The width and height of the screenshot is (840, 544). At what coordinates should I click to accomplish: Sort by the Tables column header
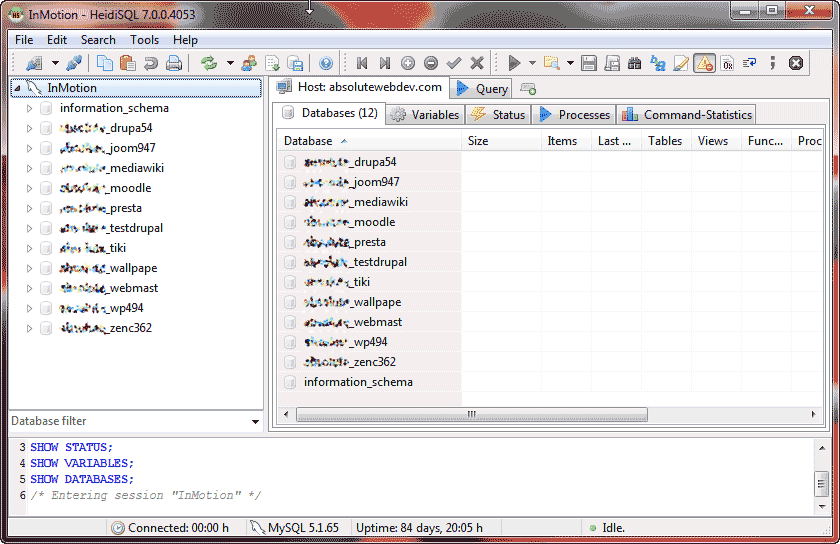click(666, 141)
